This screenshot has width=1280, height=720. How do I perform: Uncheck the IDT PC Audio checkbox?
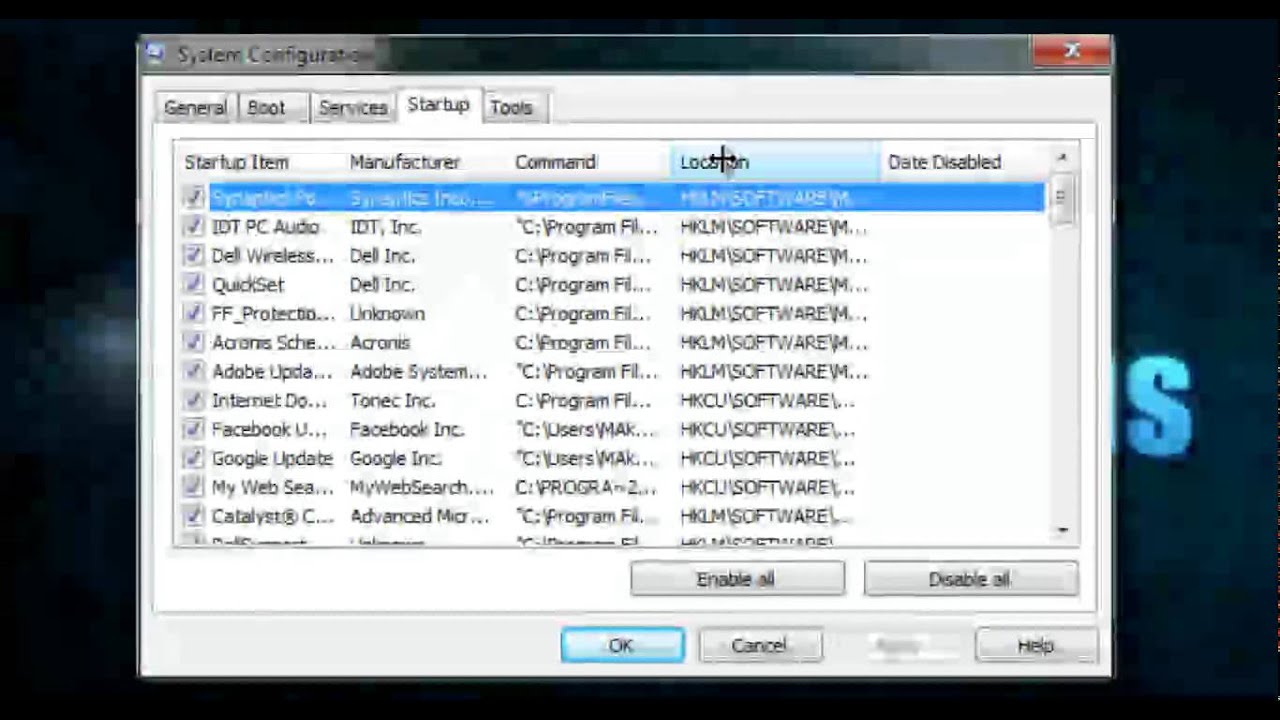tap(194, 227)
